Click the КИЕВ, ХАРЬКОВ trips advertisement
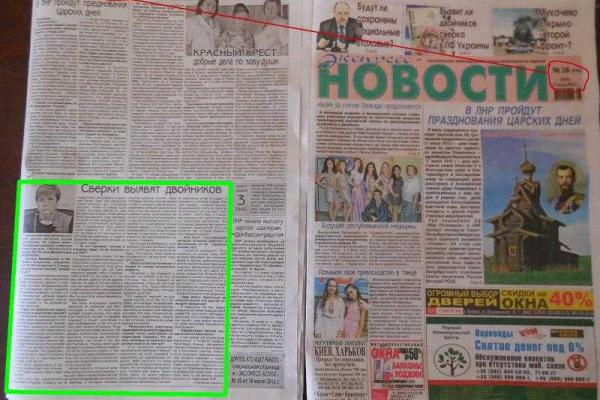The width and height of the screenshot is (600, 400). 341,369
